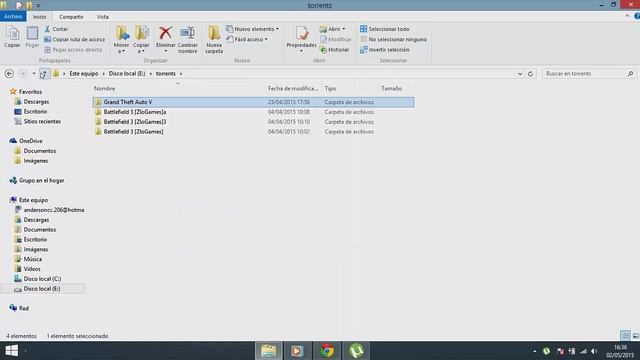This screenshot has height=360, width=640.
Task: Select the Grand Theft Auto V folder
Action: coord(253,102)
